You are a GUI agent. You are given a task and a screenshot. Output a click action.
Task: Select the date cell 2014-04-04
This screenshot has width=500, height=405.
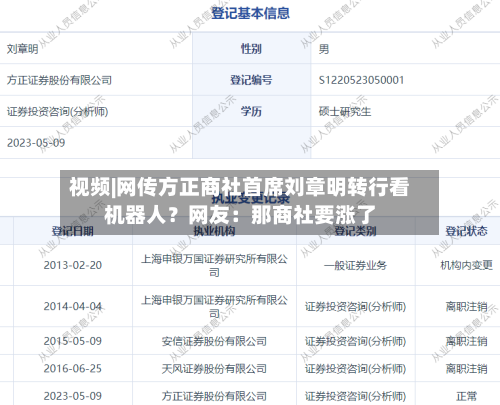73,306
